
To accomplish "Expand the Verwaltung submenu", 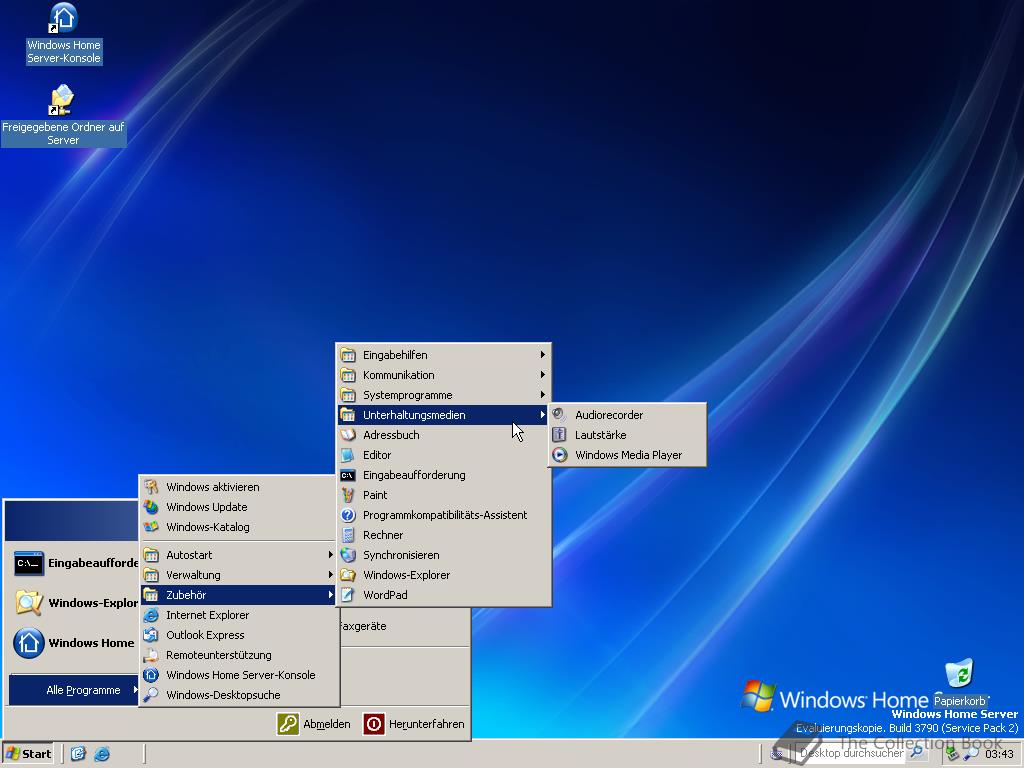I will (x=238, y=575).
